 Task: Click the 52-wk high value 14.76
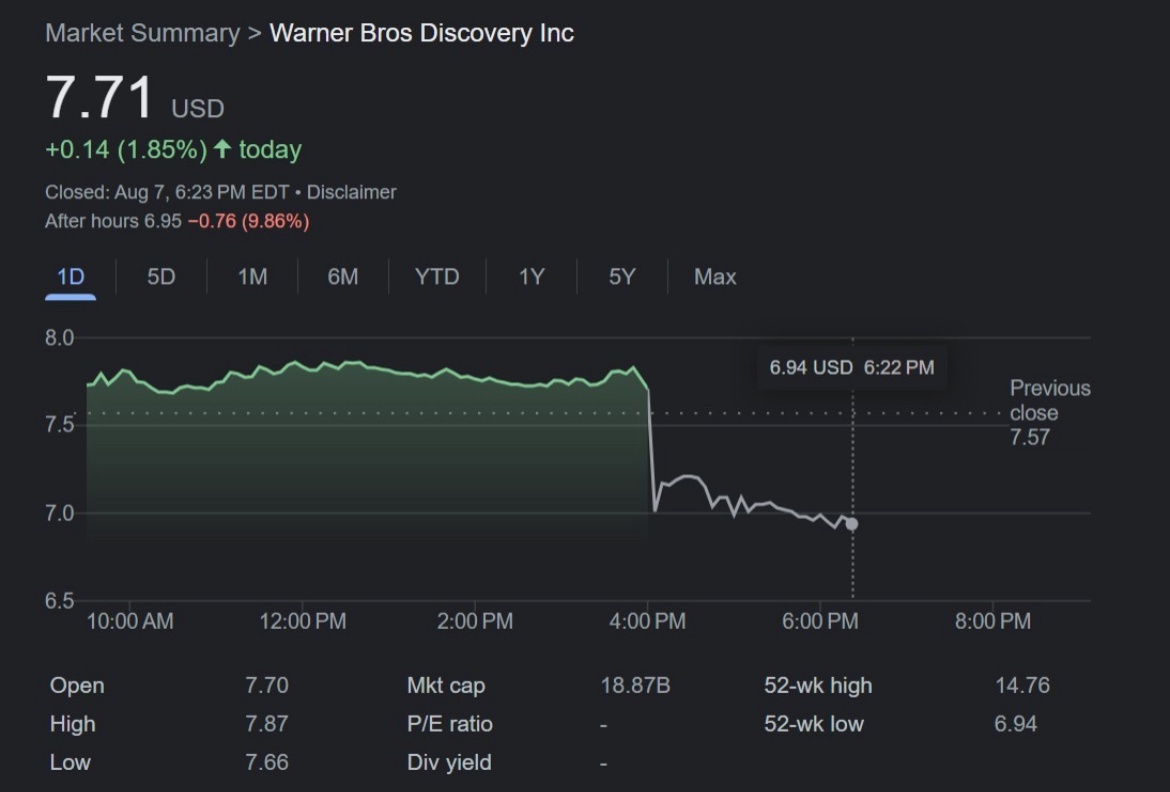1022,686
